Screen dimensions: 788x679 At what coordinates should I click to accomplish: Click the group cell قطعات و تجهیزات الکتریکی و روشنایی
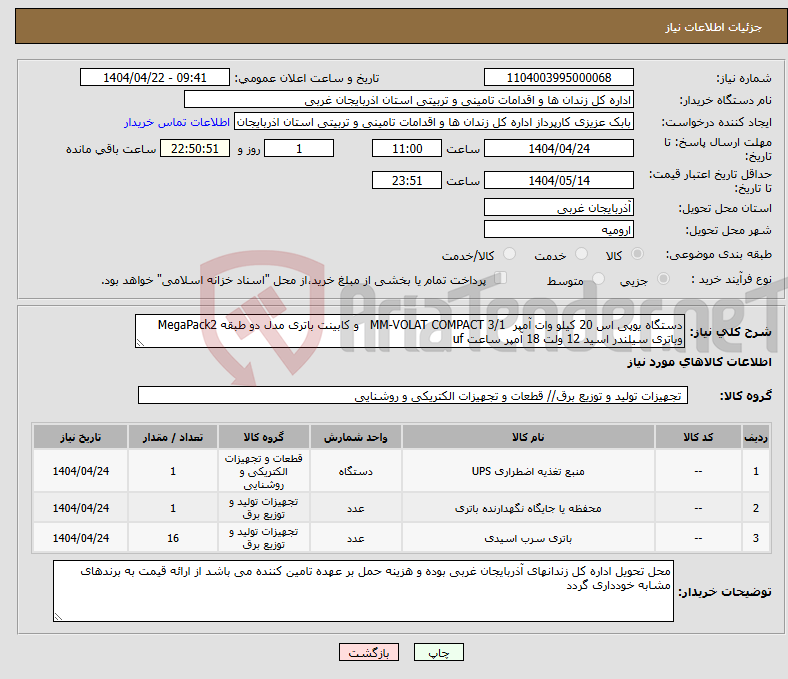tap(263, 471)
